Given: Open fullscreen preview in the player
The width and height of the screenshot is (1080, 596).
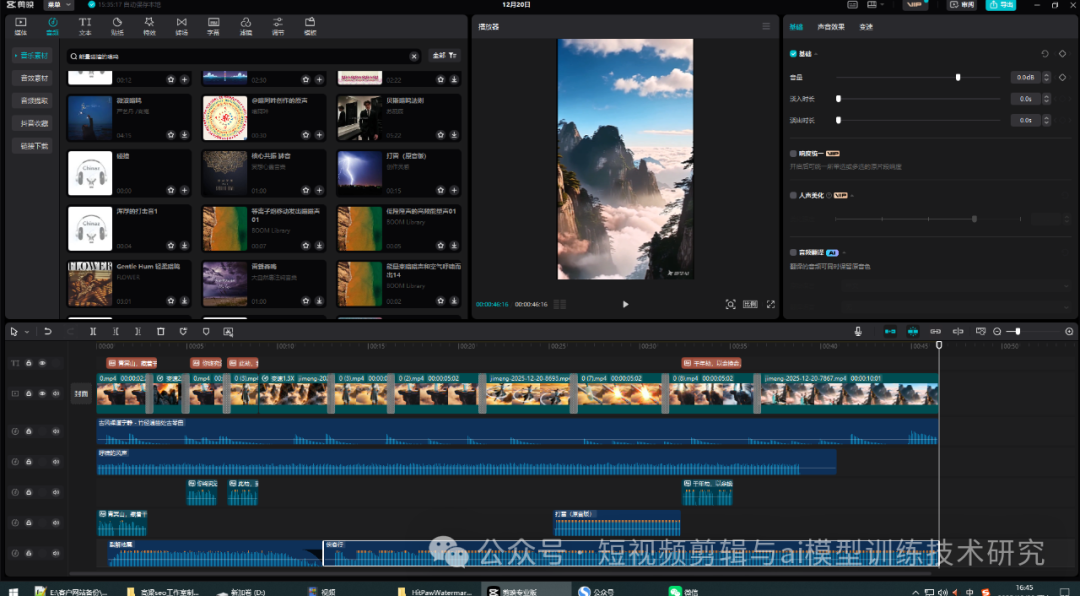Looking at the screenshot, I should 770,304.
